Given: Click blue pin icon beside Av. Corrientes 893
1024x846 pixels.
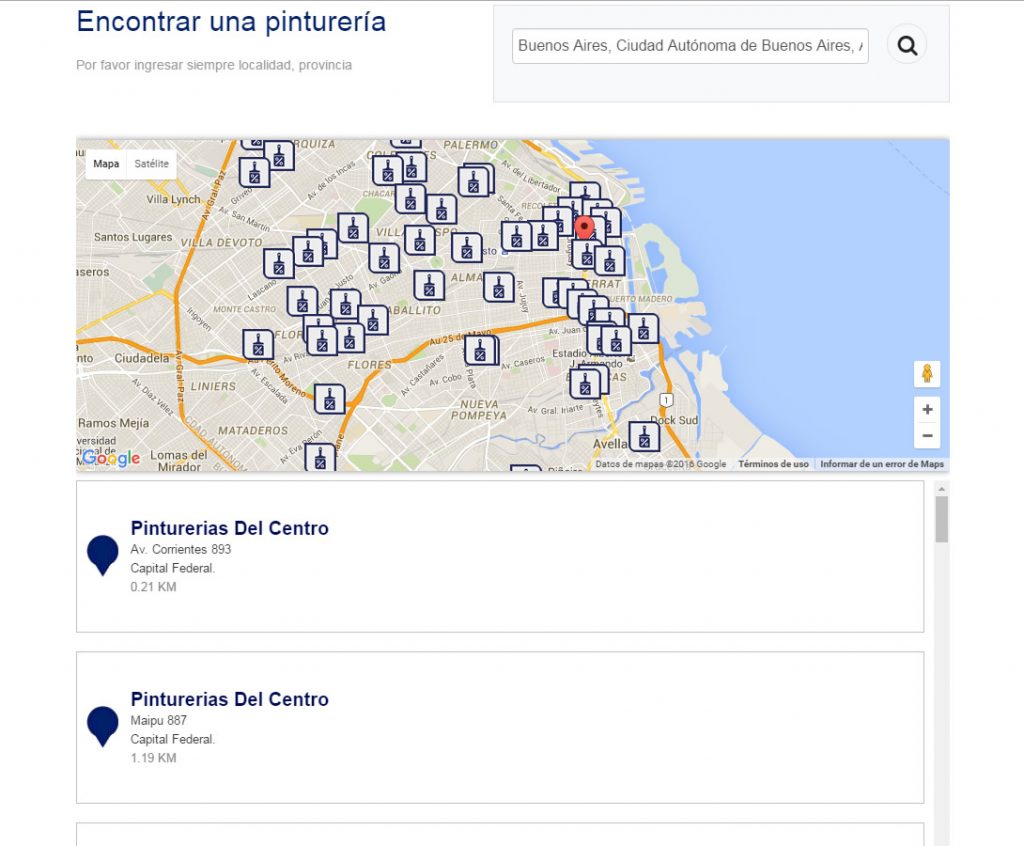Looking at the screenshot, I should [103, 554].
